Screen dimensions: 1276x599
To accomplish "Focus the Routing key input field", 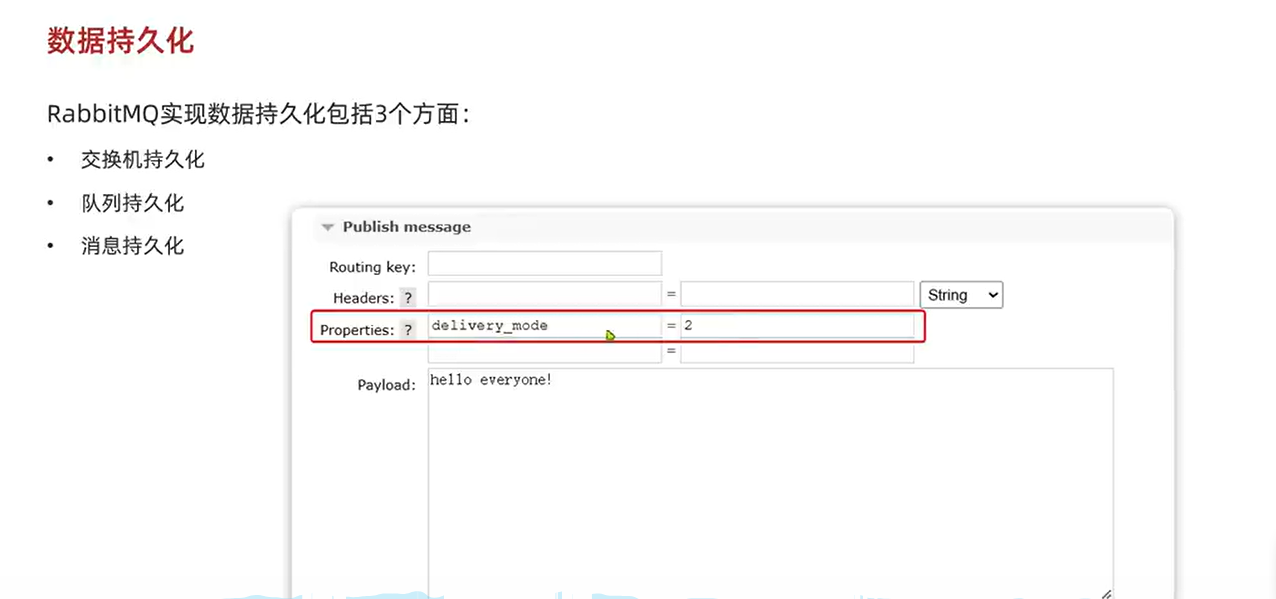I will point(545,263).
